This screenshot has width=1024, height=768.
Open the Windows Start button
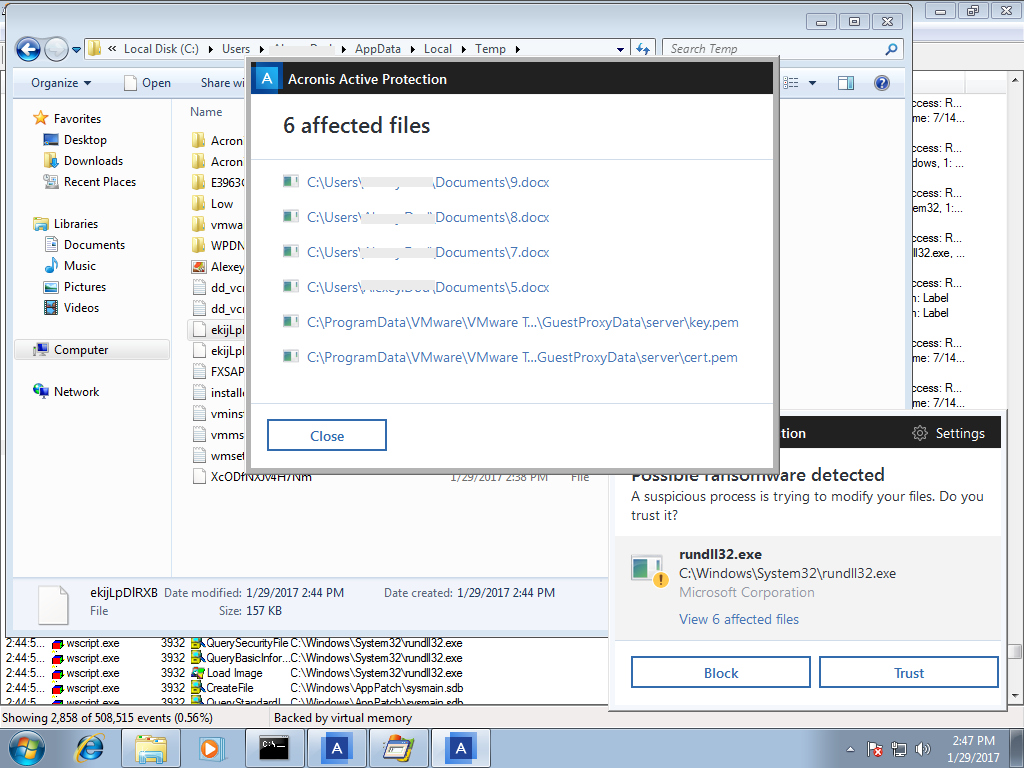(x=27, y=748)
